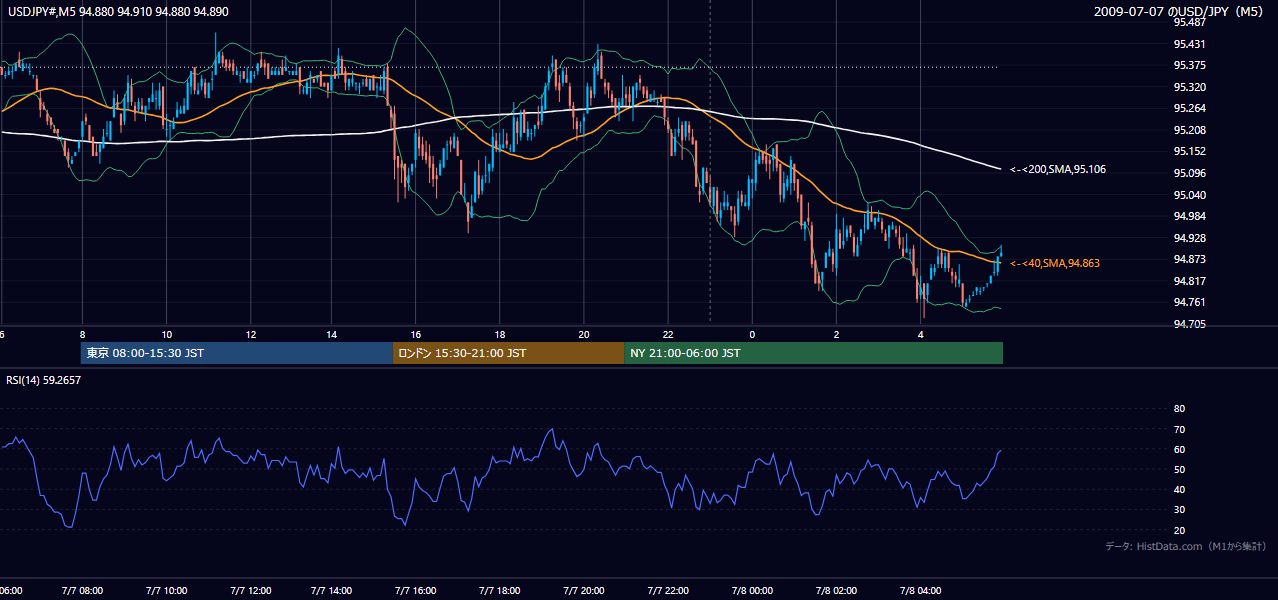The height and width of the screenshot is (600, 1278).
Task: Click the 7/7 16:00 date label
Action: pos(416,591)
